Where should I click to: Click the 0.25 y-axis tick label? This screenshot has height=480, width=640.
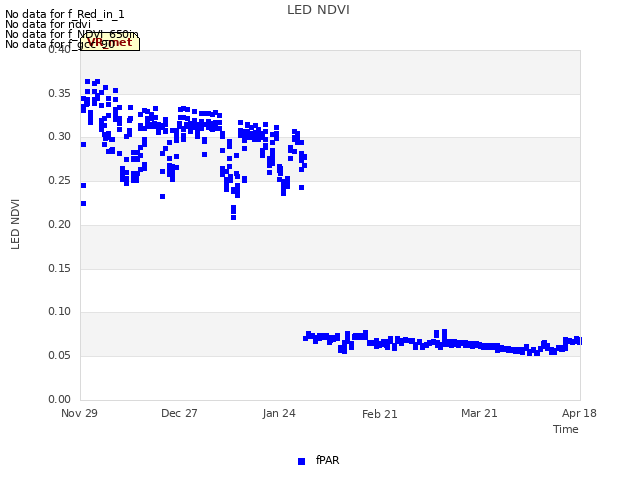[x=59, y=180]
